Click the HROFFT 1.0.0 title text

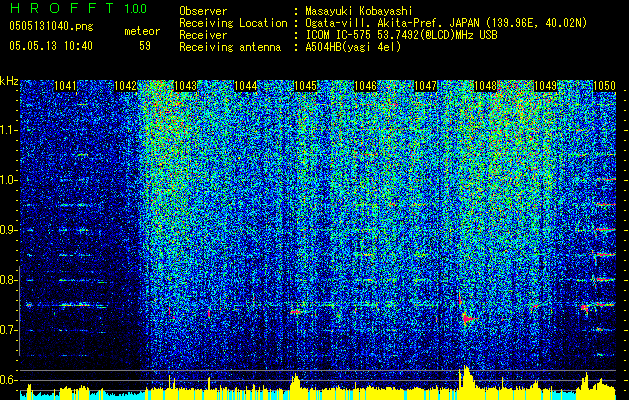tap(78, 8)
